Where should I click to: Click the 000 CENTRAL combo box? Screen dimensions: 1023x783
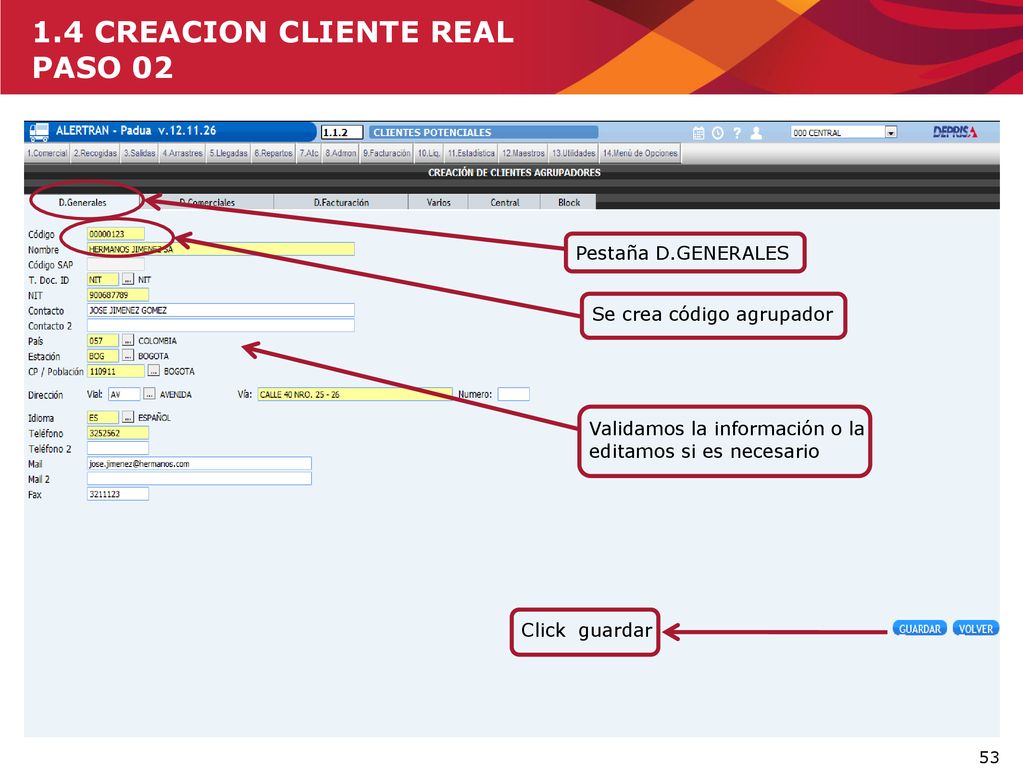844,132
